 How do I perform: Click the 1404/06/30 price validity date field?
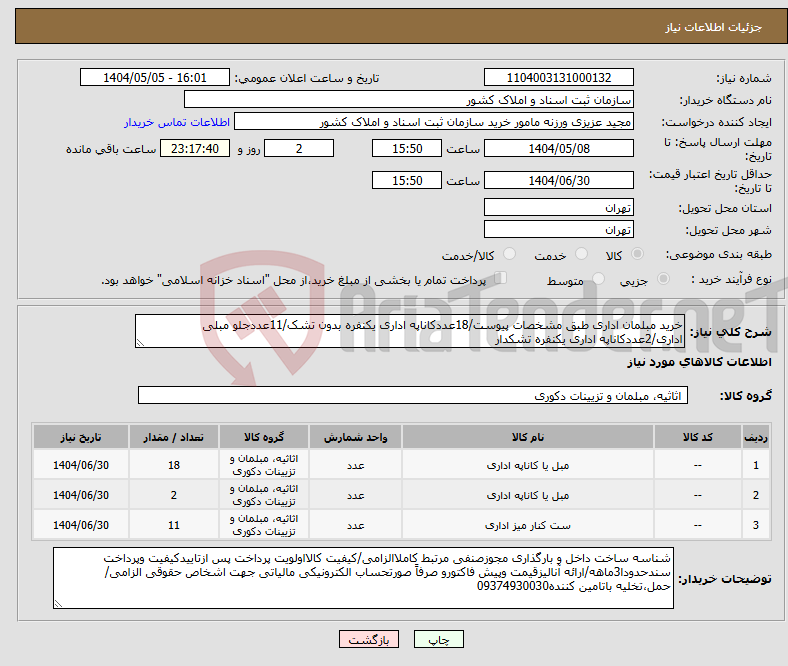558,180
